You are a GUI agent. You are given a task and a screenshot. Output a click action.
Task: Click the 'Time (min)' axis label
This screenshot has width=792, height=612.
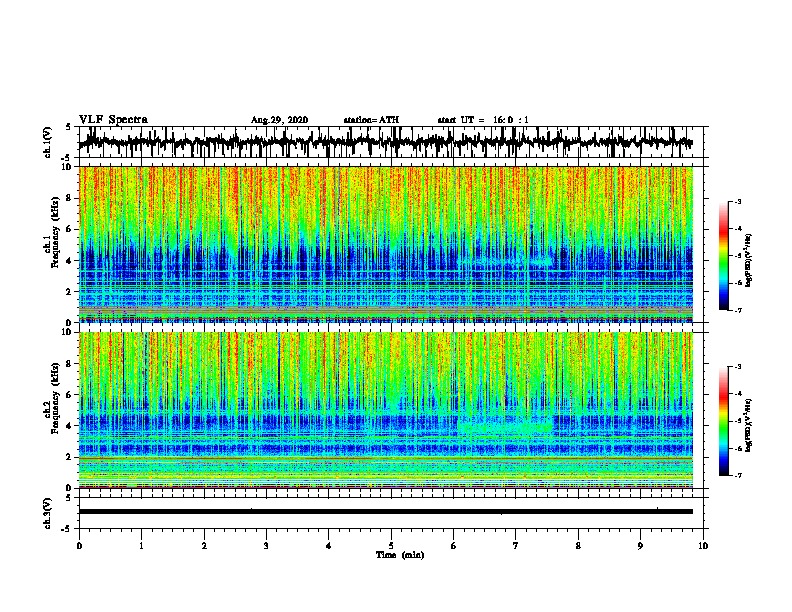click(400, 555)
